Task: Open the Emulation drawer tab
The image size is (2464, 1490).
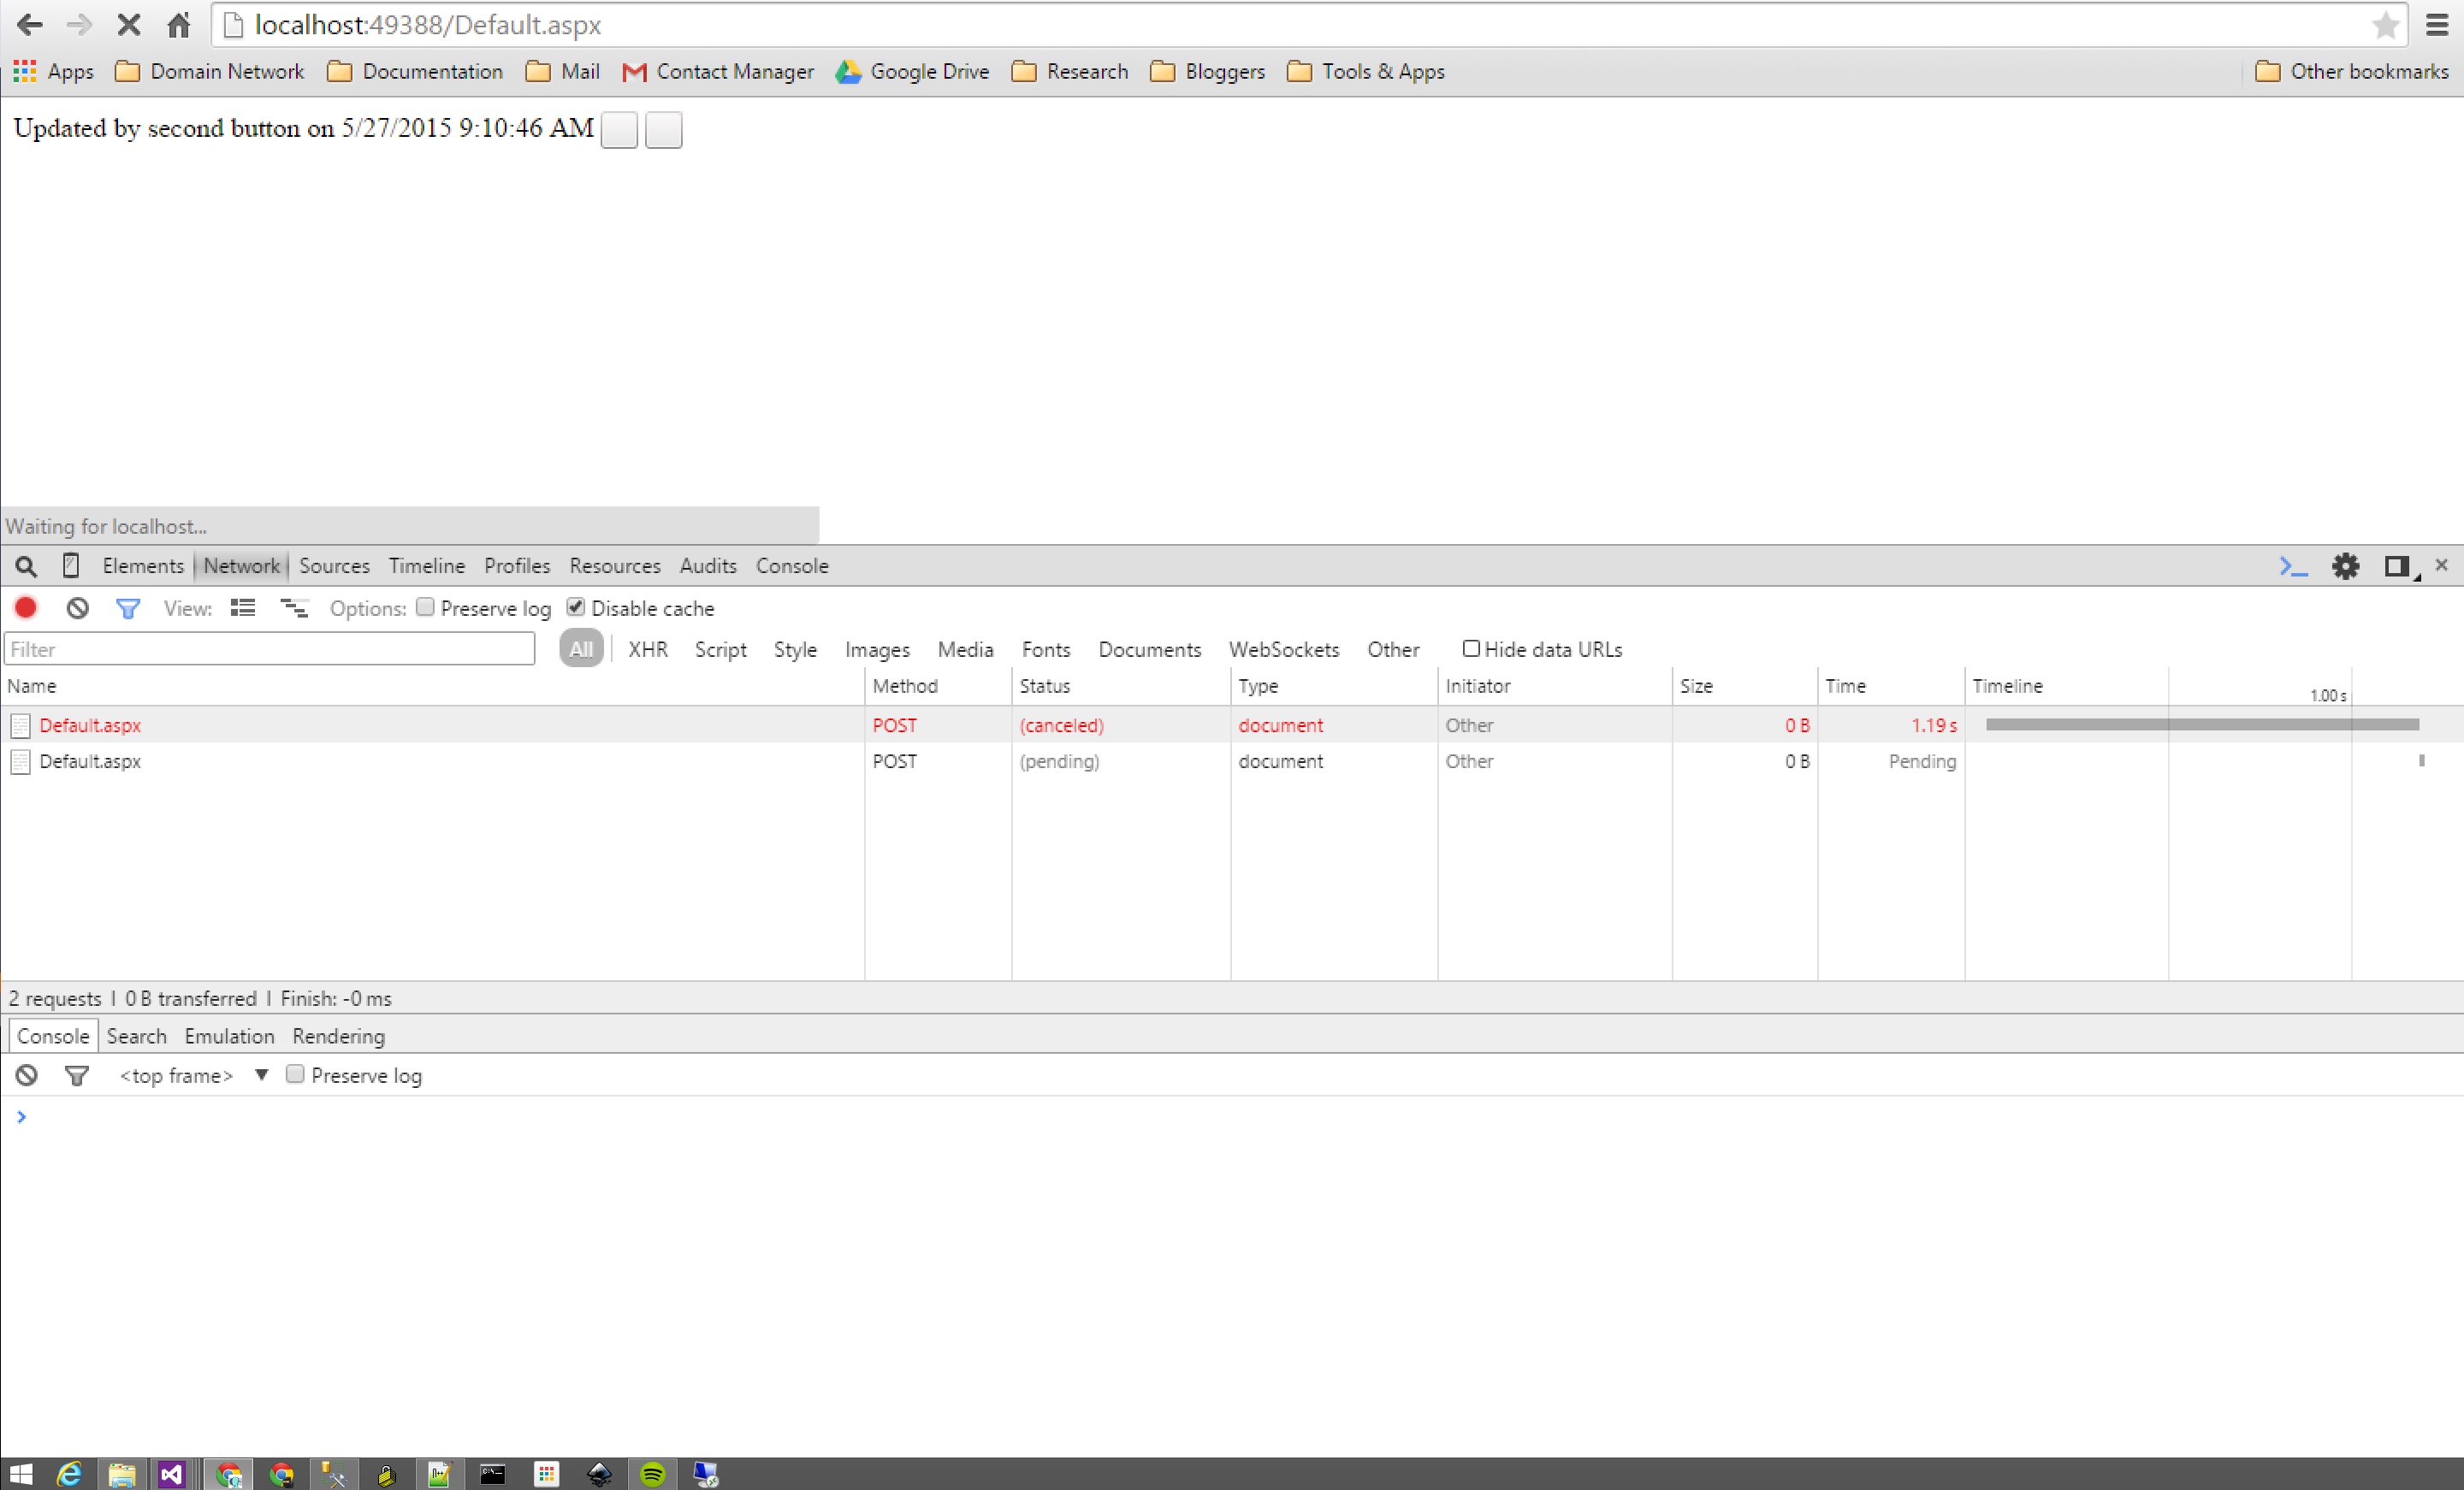Action: 229,1036
